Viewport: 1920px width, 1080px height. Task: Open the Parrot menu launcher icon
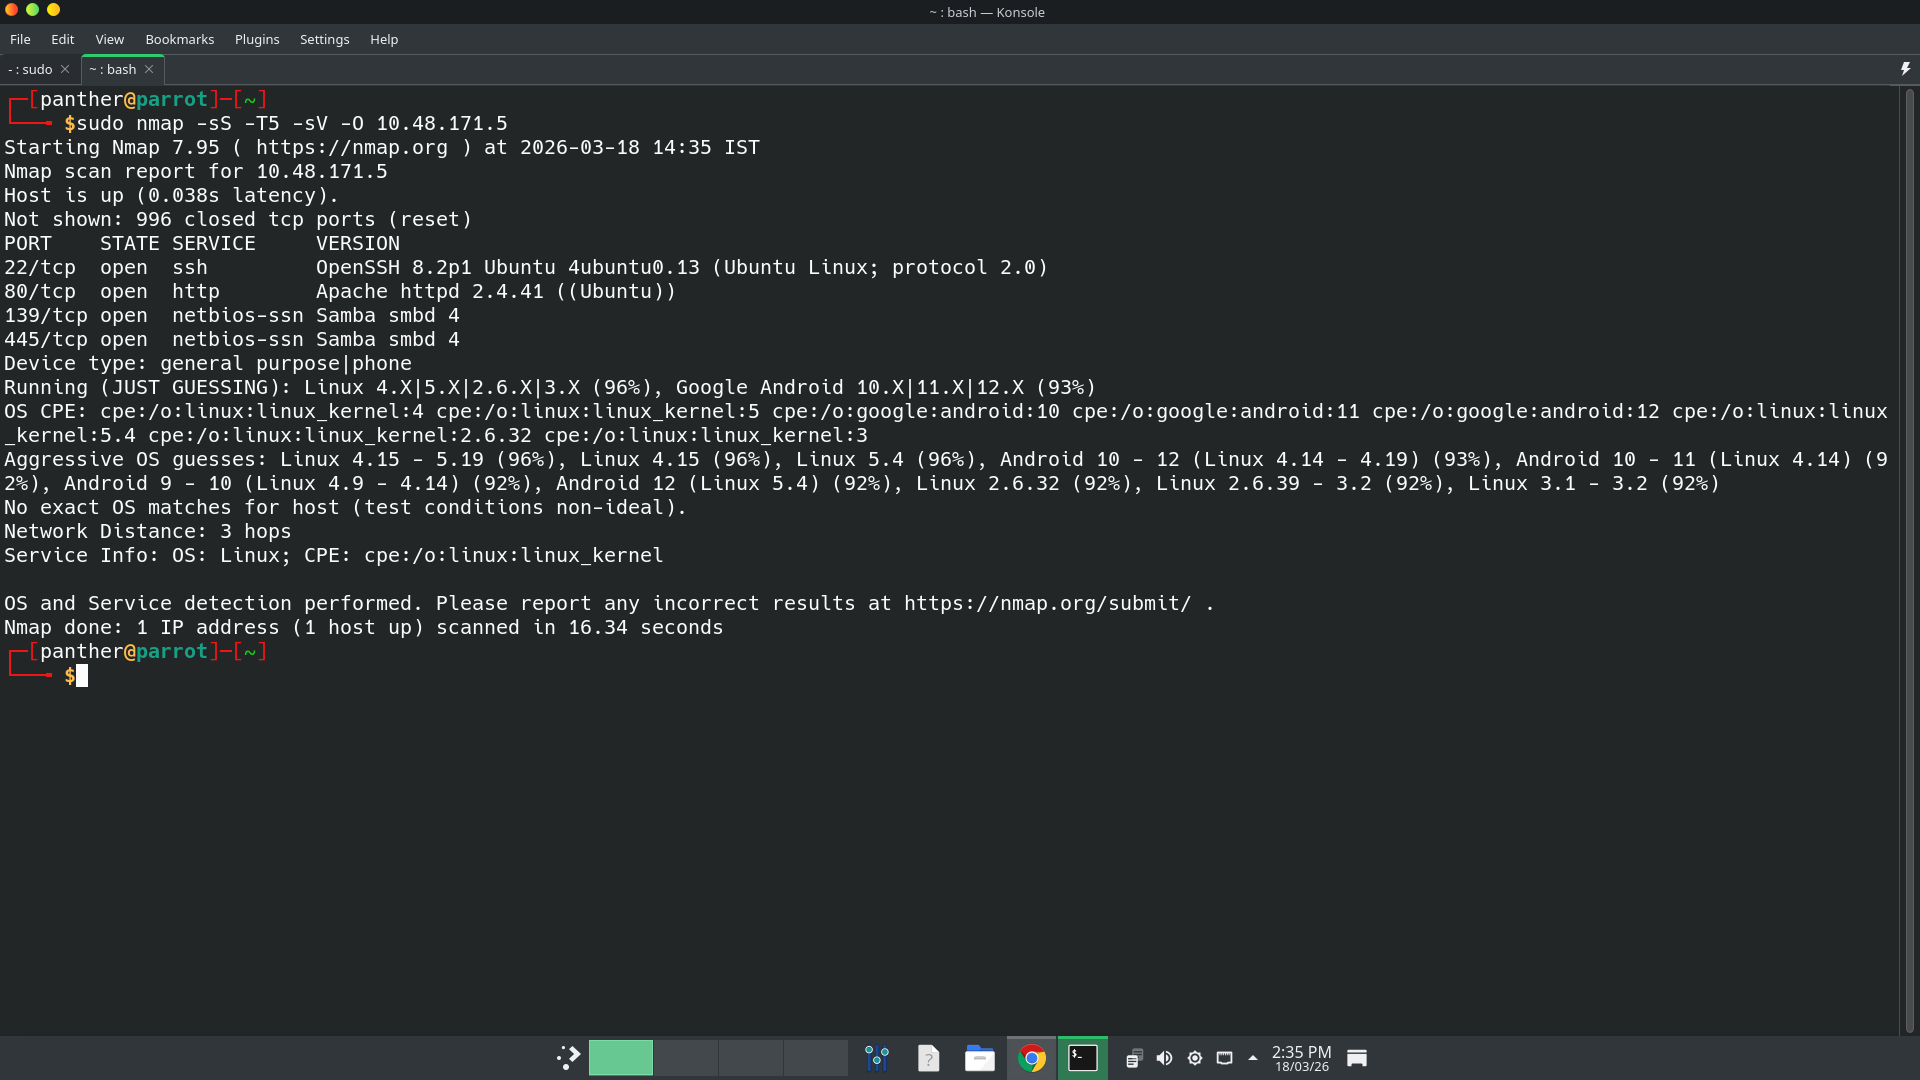pyautogui.click(x=567, y=1057)
